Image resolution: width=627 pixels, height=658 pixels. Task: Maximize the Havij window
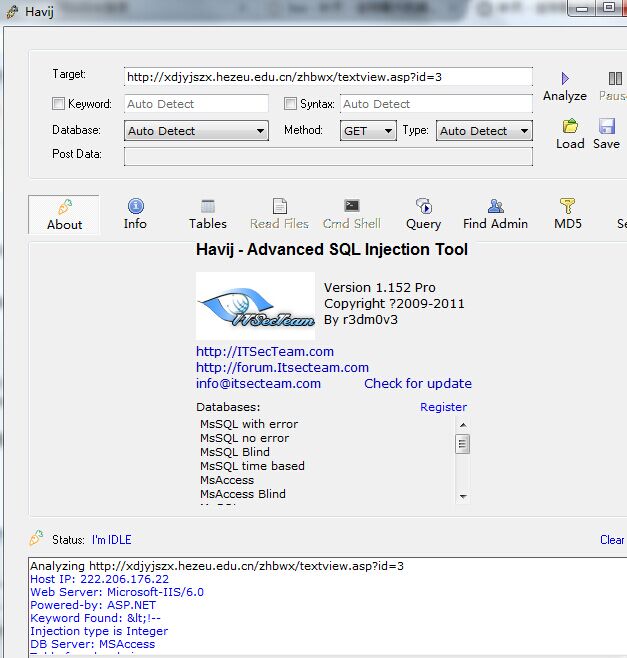pos(609,8)
